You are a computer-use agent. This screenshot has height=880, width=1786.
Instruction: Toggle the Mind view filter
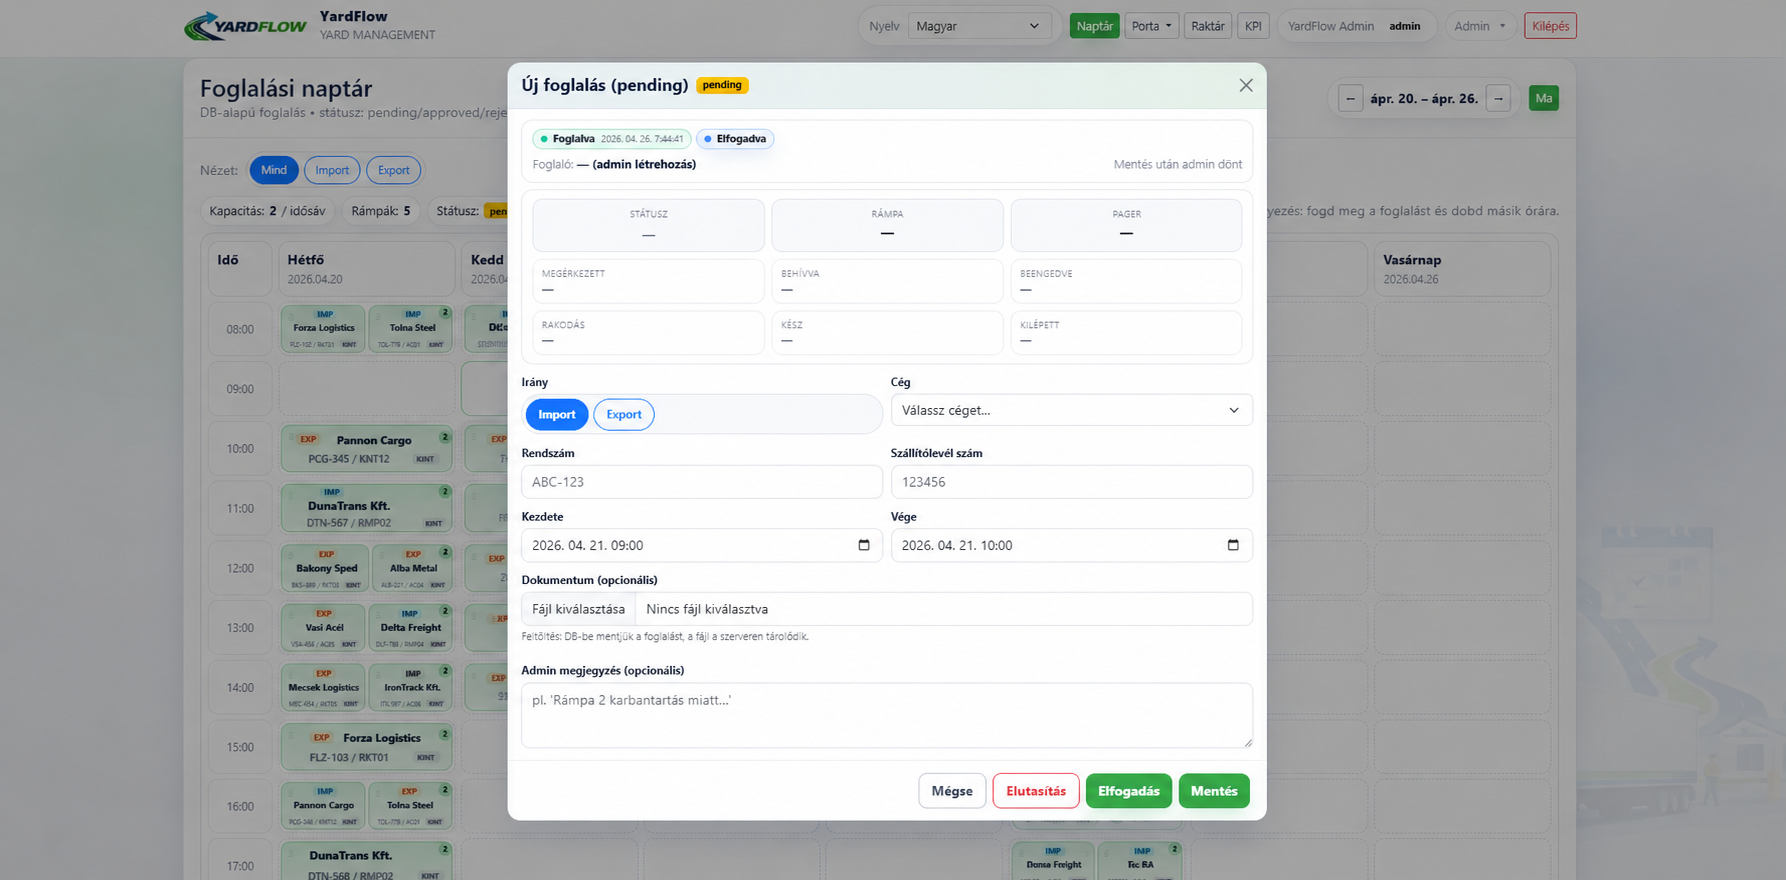[274, 170]
